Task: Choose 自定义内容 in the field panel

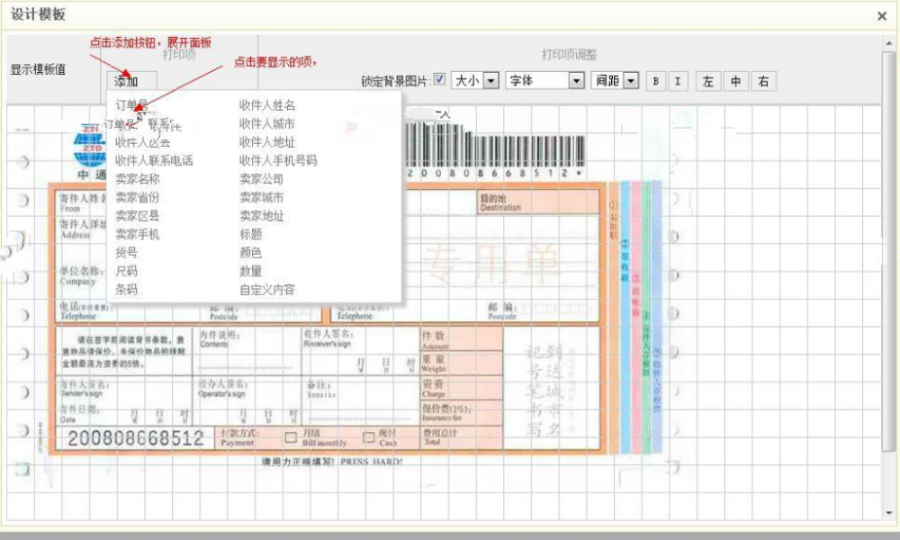Action: 267,290
